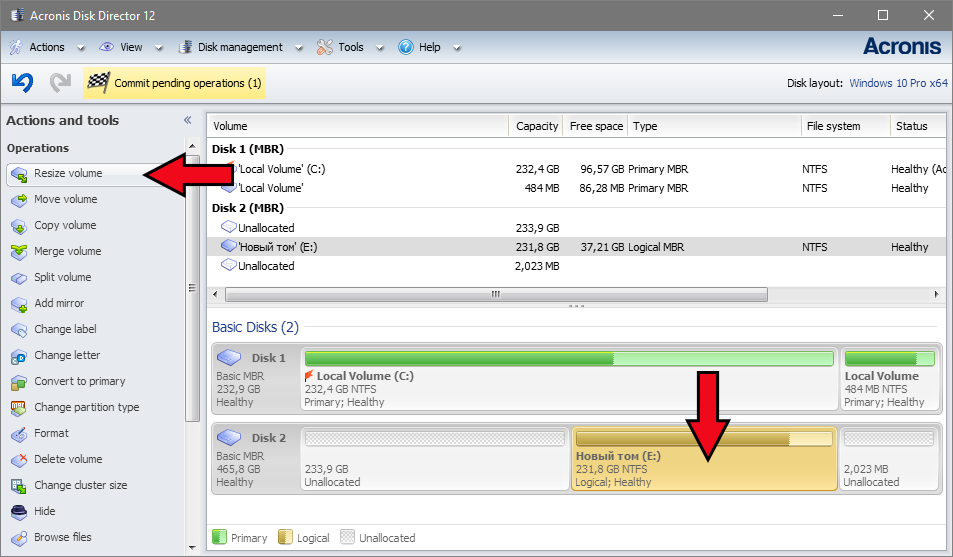Select Resize volume operation
This screenshot has height=557, width=953.
pos(68,174)
